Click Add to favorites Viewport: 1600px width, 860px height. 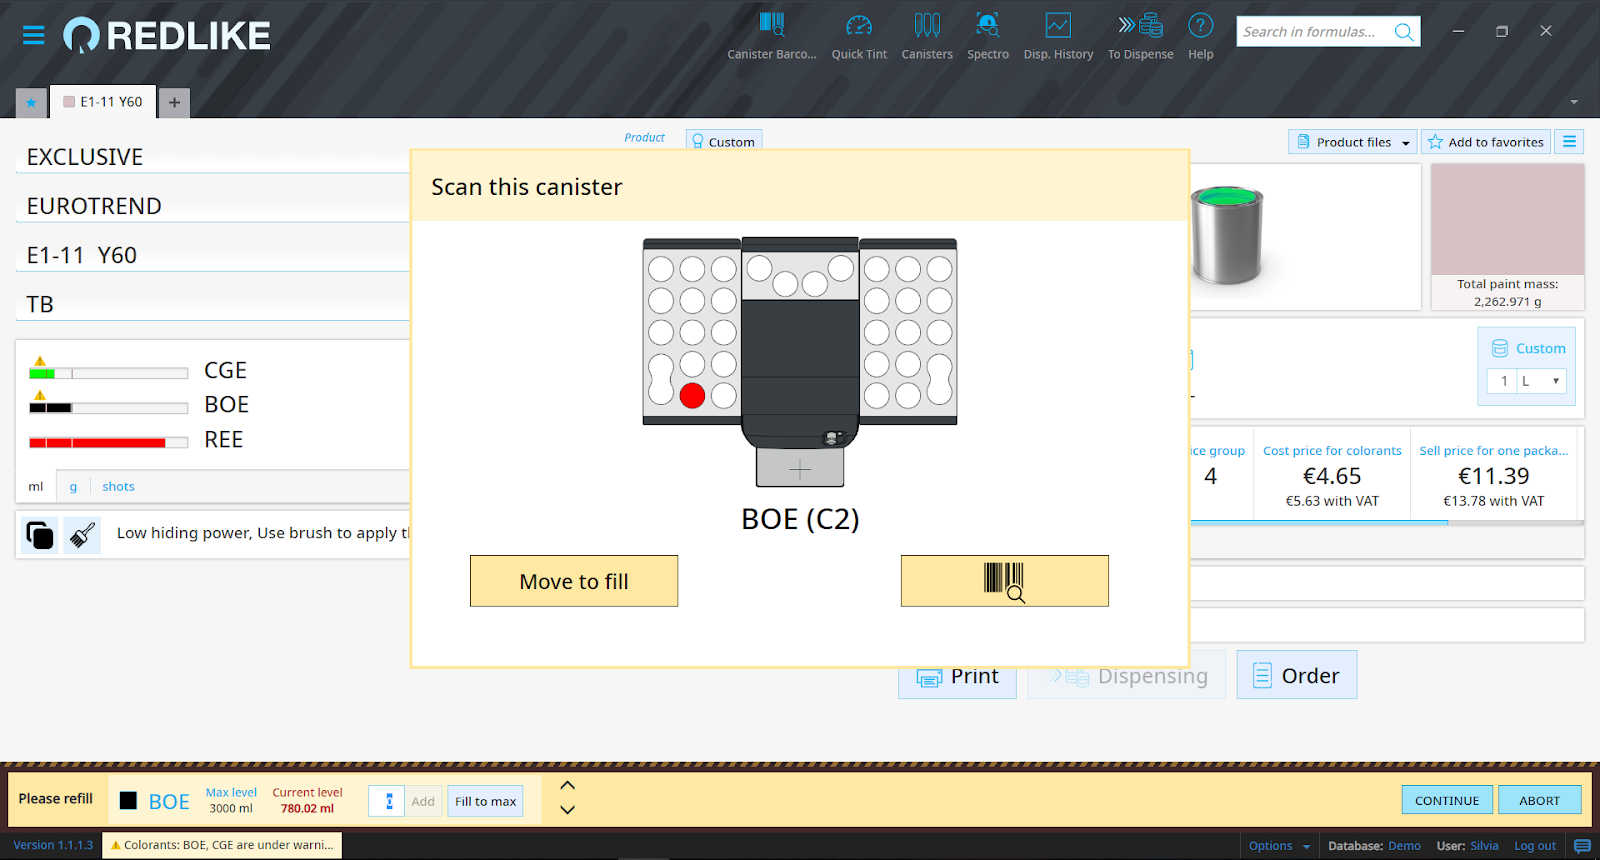(1486, 142)
